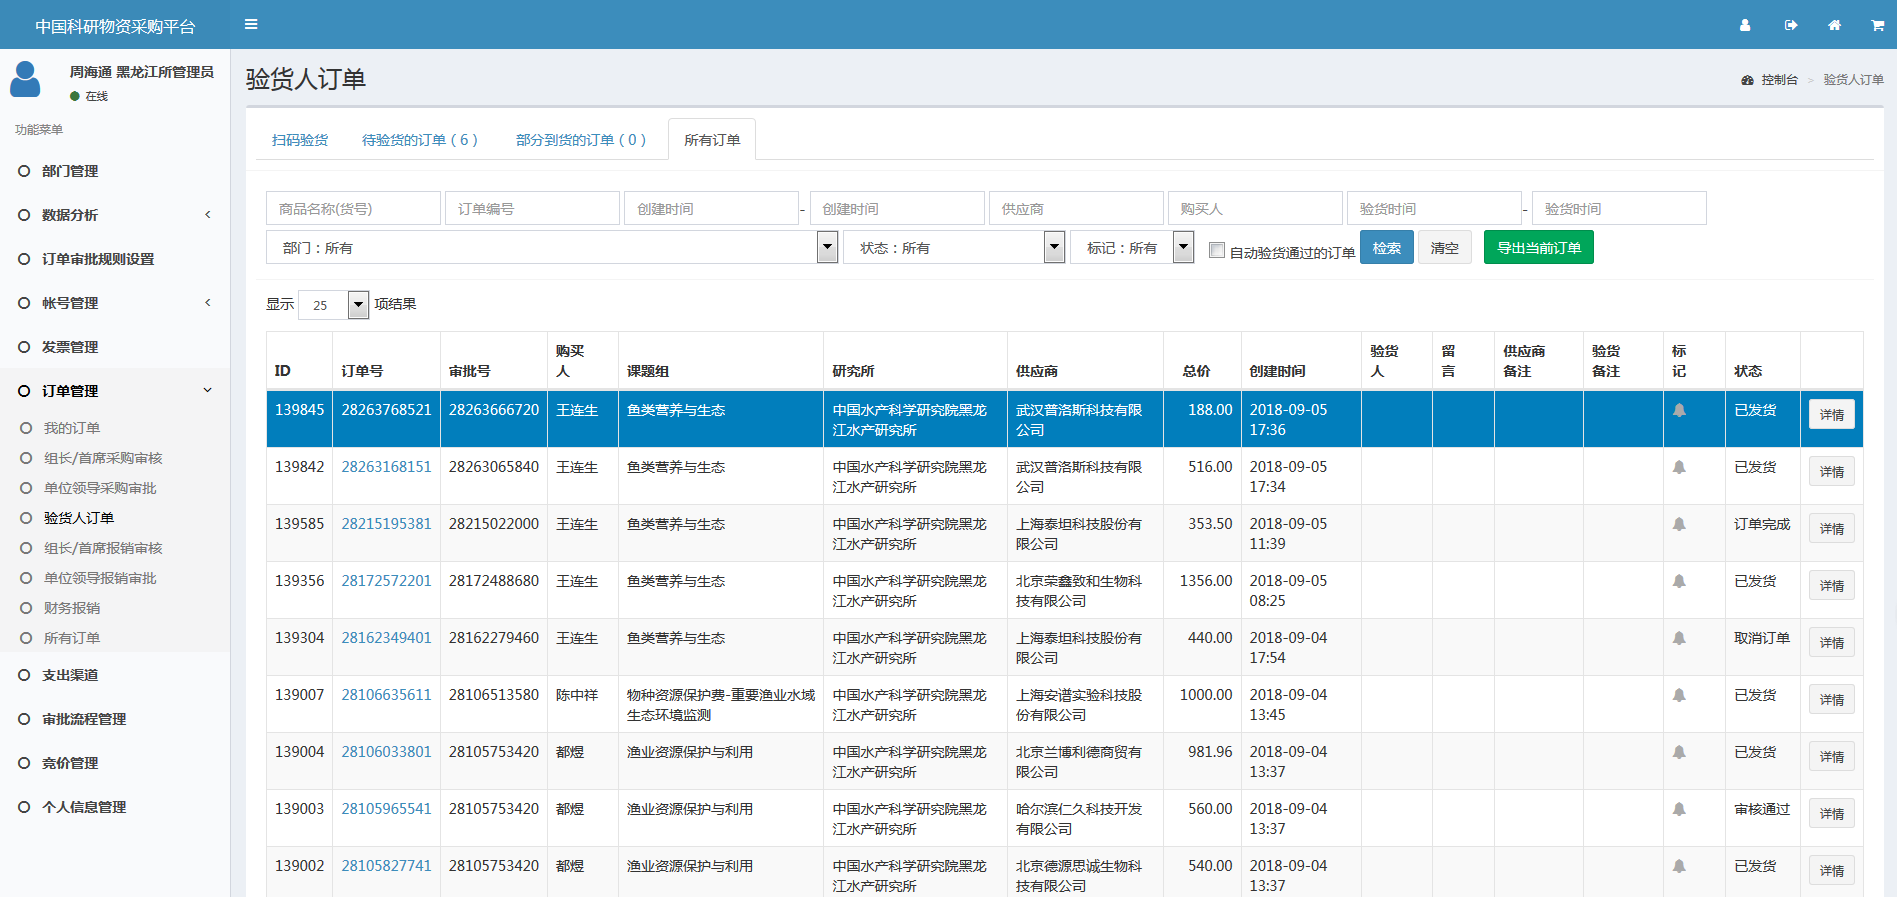Click the hamburger menu toggle icon
The image size is (1897, 897).
(251, 24)
